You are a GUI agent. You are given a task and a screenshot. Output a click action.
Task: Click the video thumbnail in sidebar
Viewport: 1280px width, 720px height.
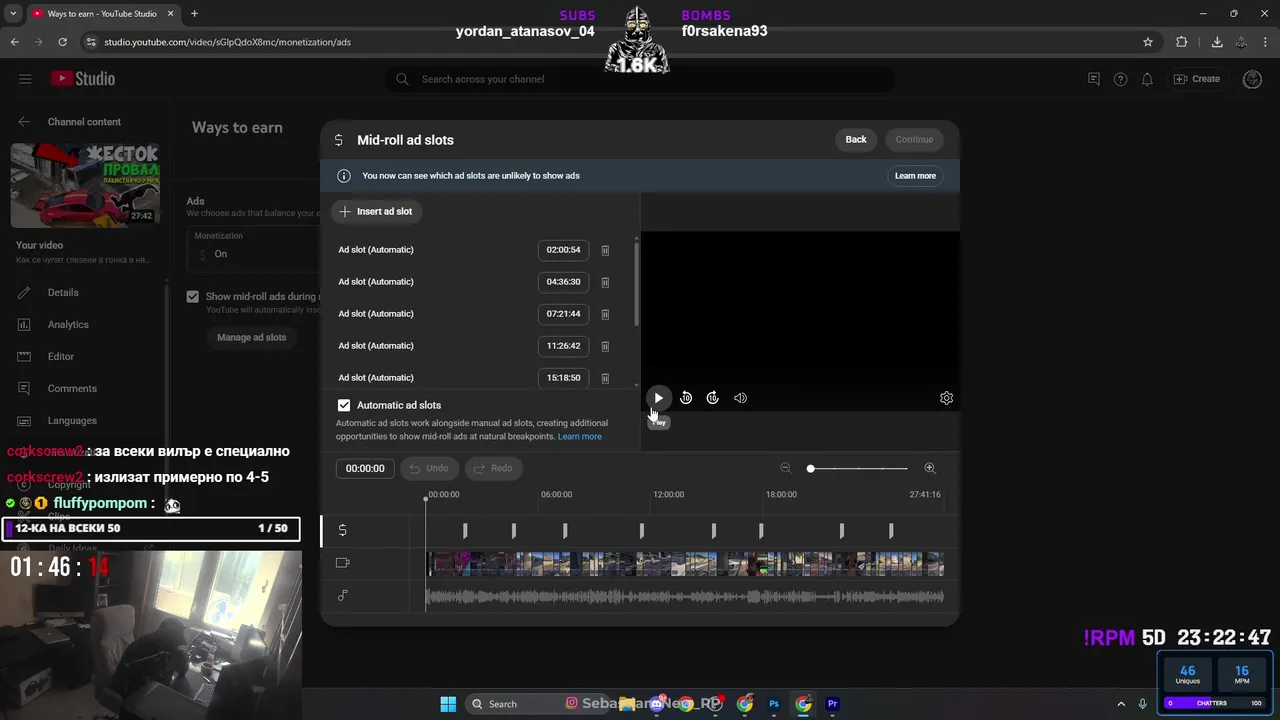85,185
